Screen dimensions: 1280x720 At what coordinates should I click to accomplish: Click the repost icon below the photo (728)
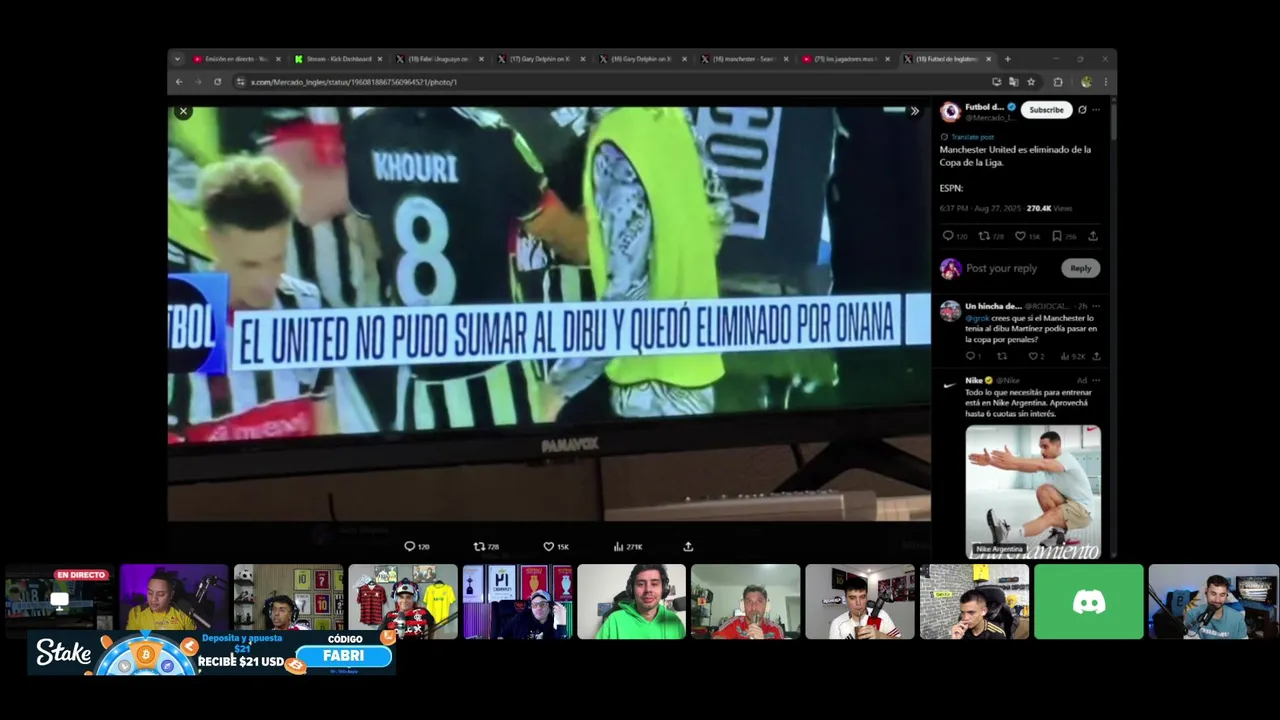tap(479, 546)
